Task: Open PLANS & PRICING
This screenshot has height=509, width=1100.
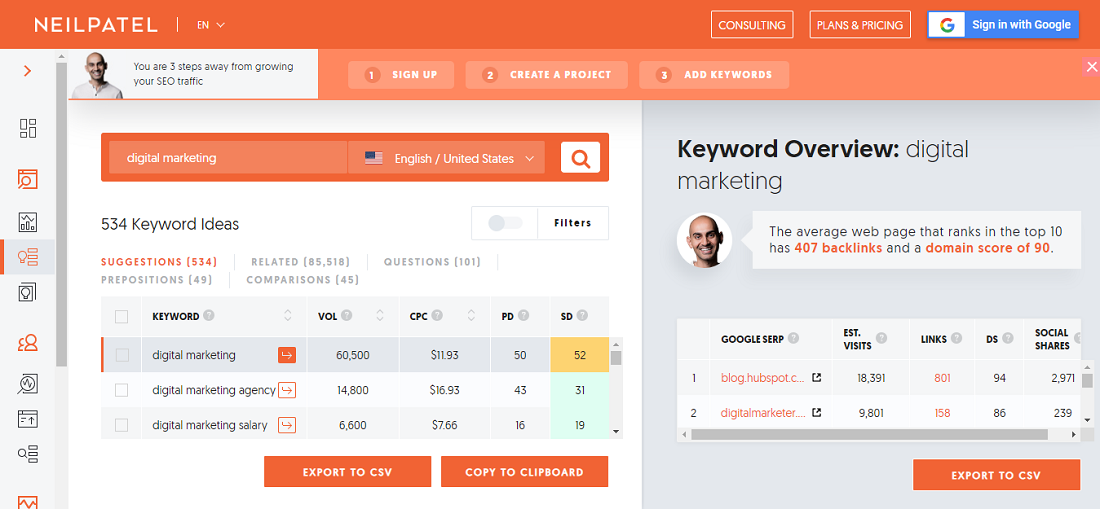Action: 860,25
